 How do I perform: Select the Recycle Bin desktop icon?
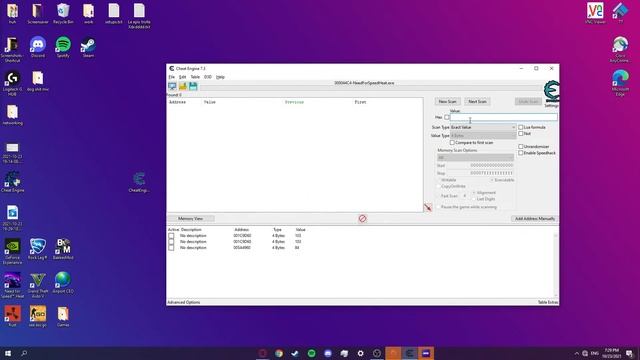(63, 13)
